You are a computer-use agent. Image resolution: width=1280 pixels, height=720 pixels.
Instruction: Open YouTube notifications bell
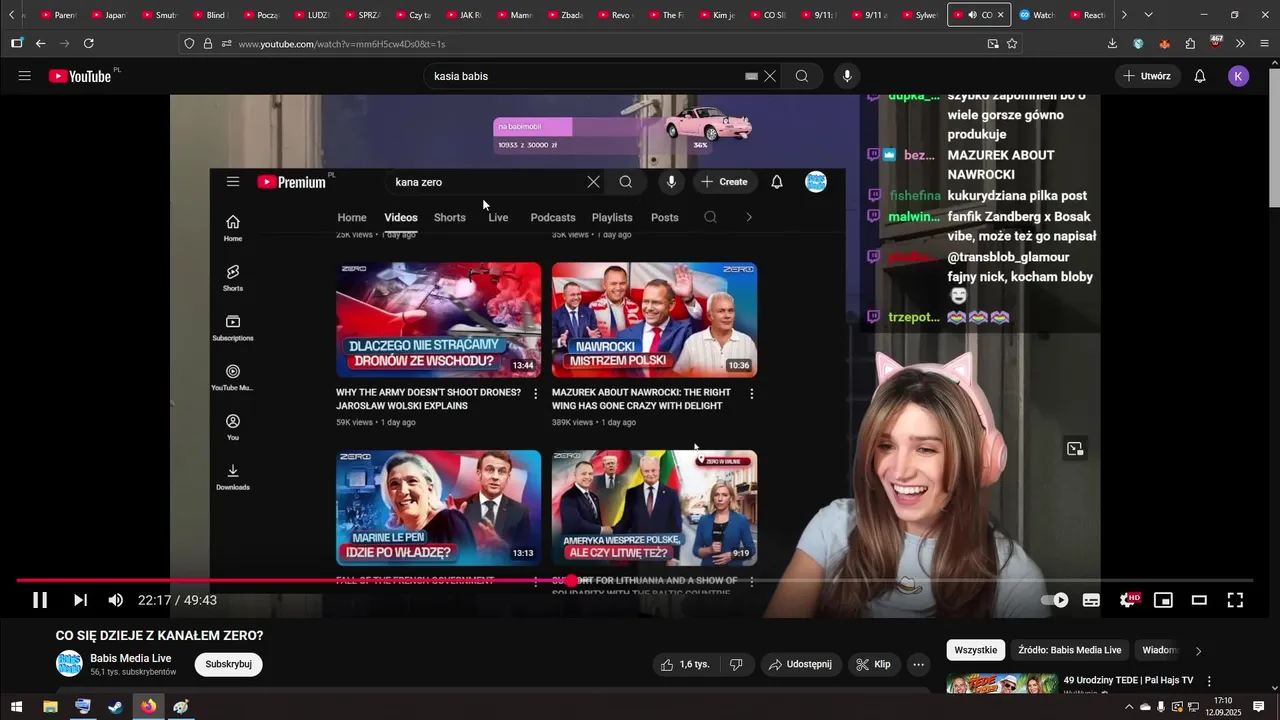click(1200, 76)
